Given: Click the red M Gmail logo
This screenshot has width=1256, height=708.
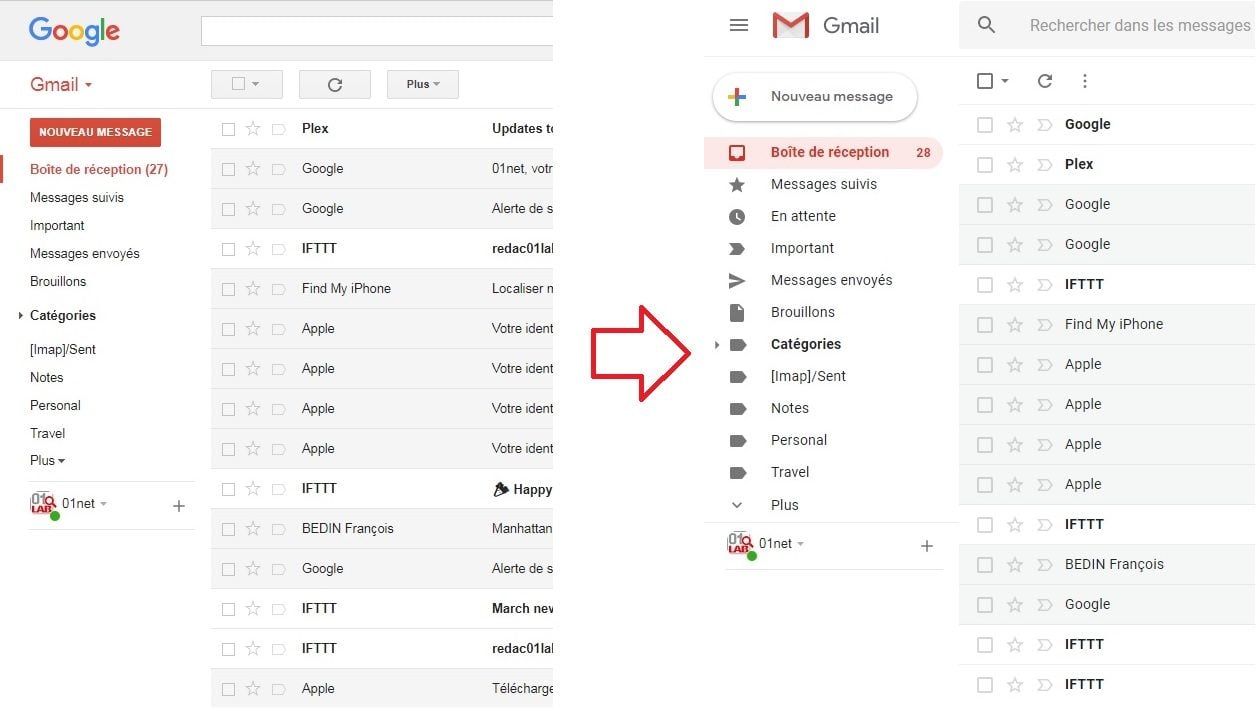Looking at the screenshot, I should click(790, 26).
